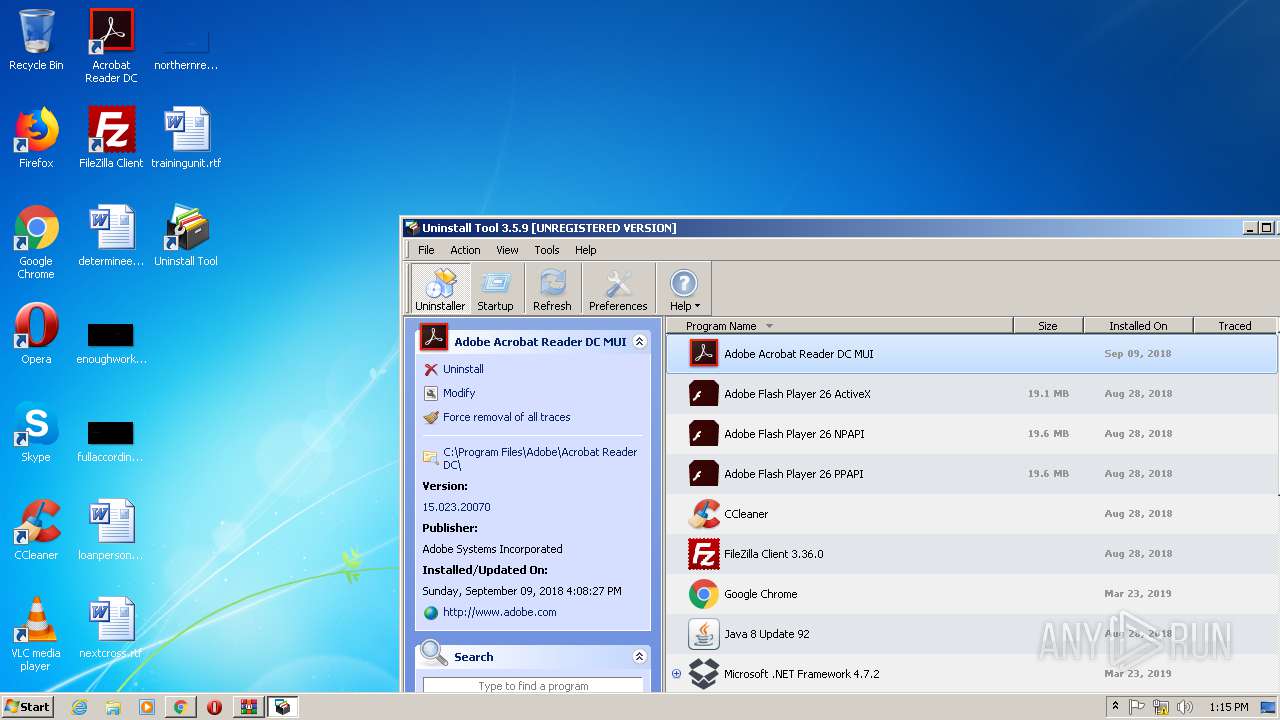
Task: Open Google Chrome desktop shortcut
Action: (36, 242)
